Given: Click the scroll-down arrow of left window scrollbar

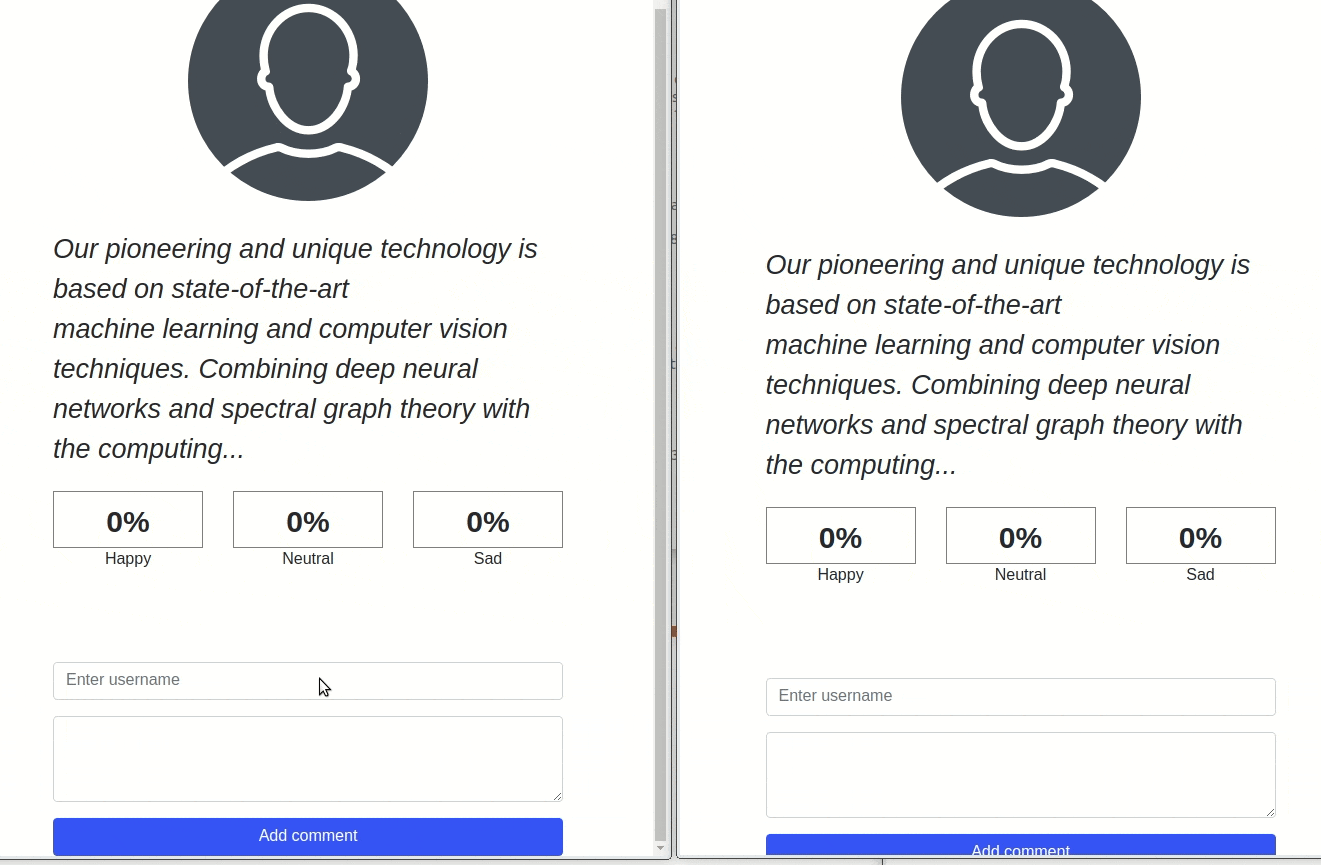Looking at the screenshot, I should pyautogui.click(x=660, y=849).
